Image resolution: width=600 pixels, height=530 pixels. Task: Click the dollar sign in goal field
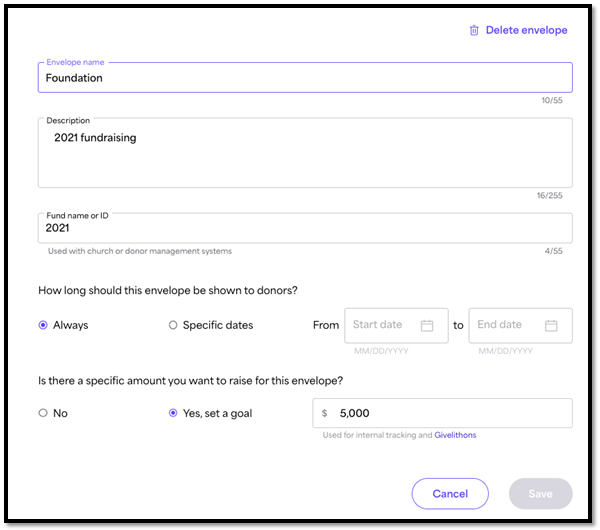pyautogui.click(x=324, y=413)
